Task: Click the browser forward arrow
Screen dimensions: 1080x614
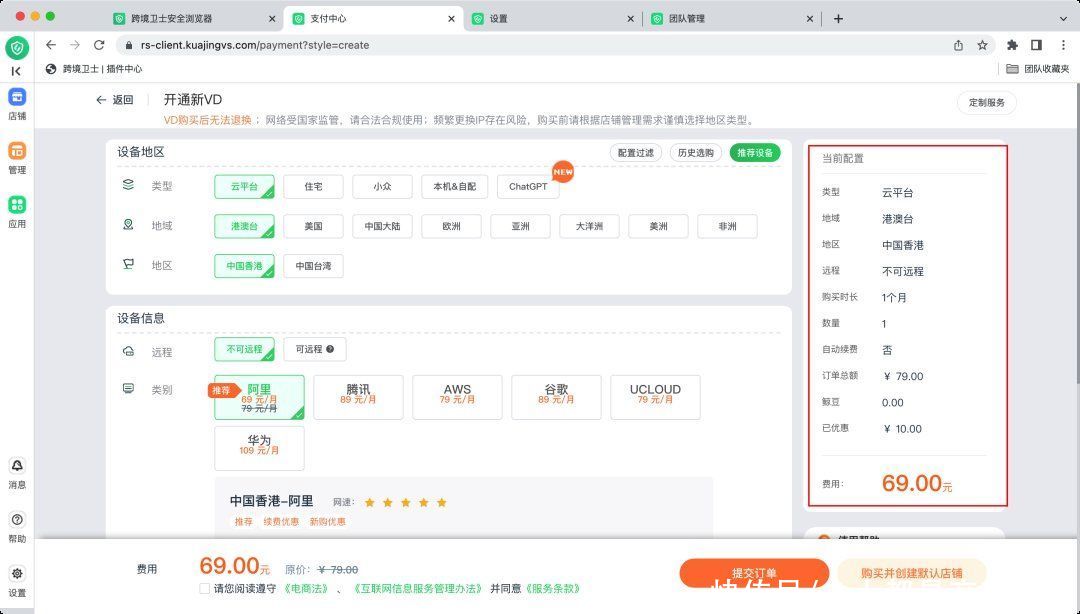Action: point(74,45)
